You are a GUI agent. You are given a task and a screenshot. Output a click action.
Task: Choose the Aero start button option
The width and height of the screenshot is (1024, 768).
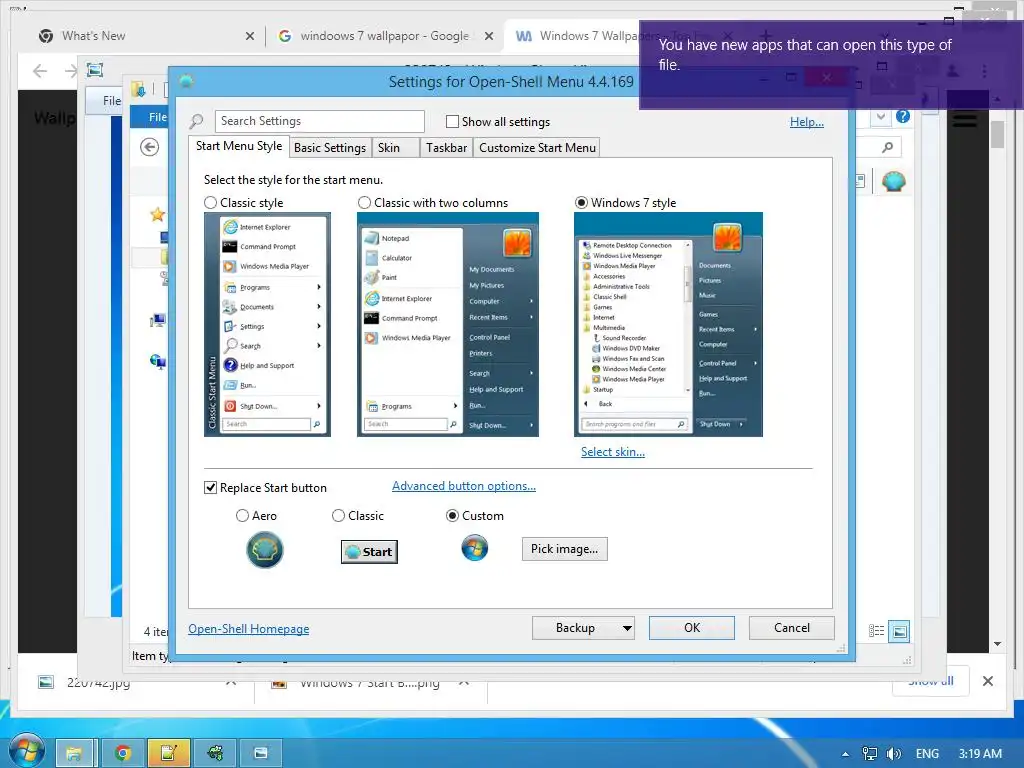[242, 516]
